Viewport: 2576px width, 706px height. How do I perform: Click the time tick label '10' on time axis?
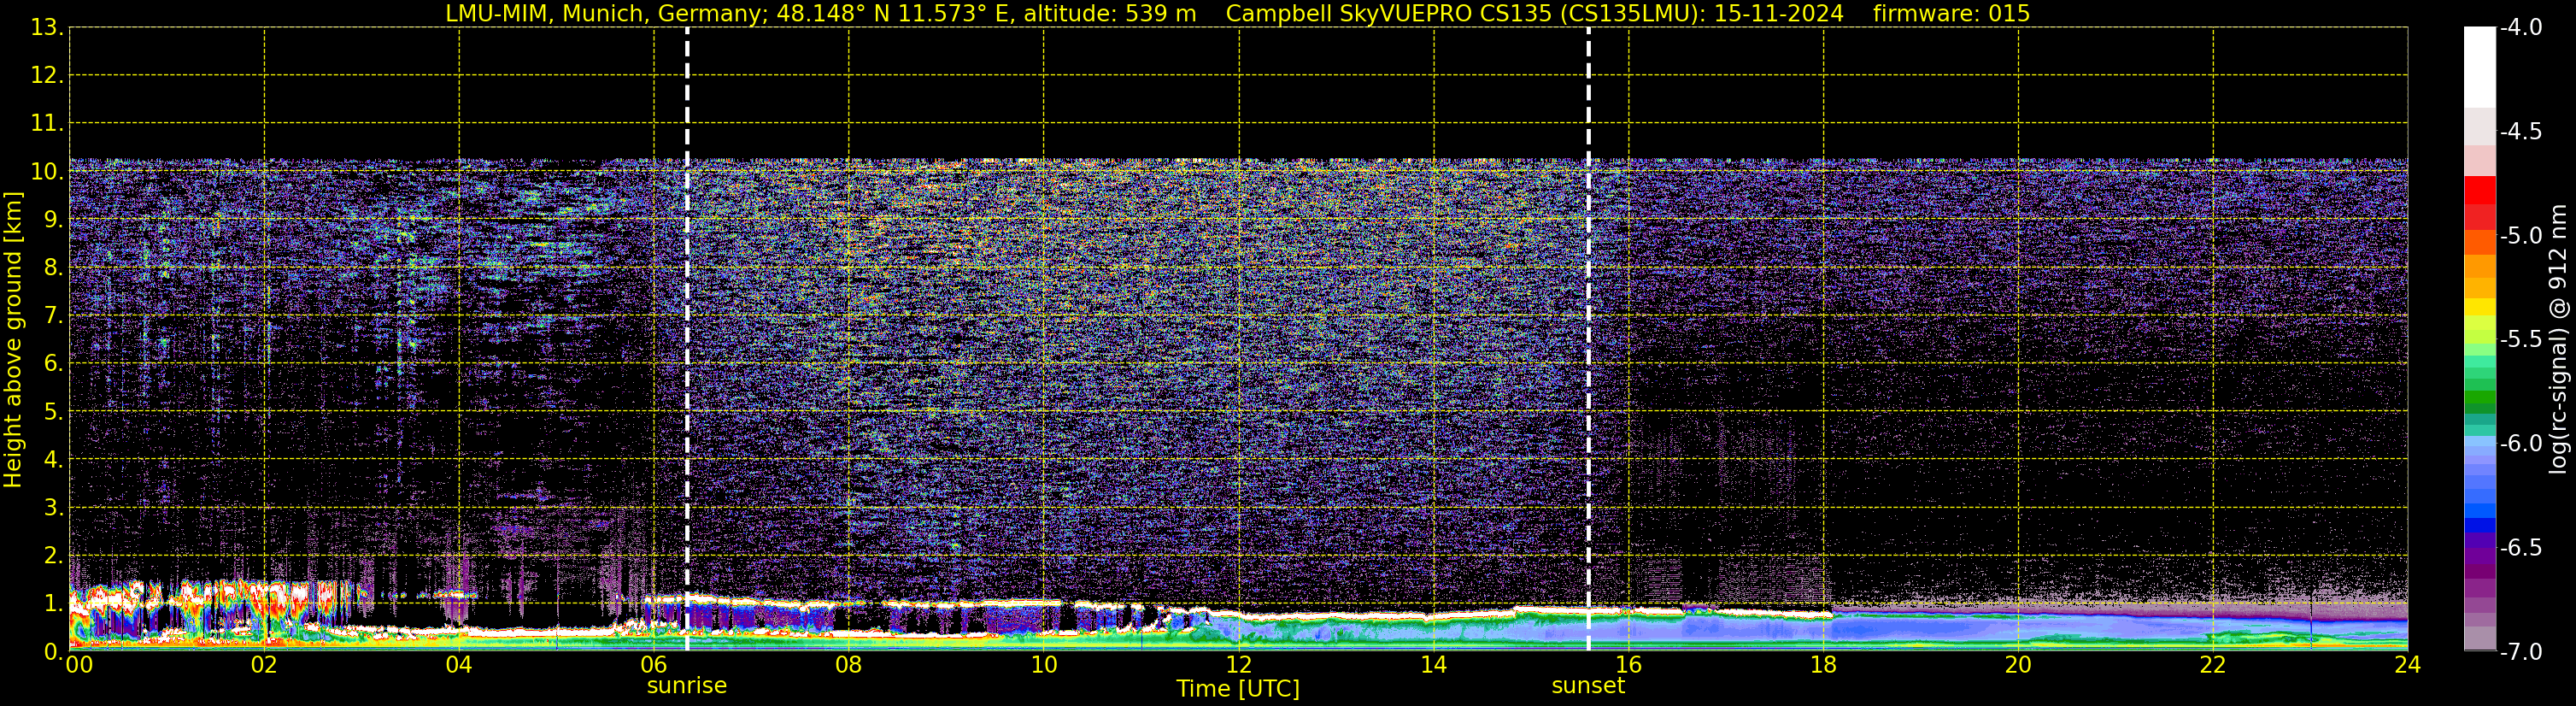(x=1044, y=666)
